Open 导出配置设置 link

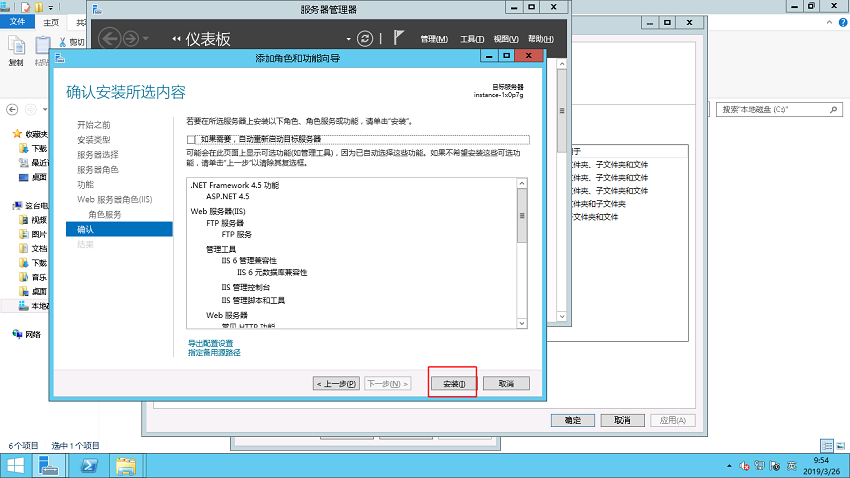pos(210,344)
